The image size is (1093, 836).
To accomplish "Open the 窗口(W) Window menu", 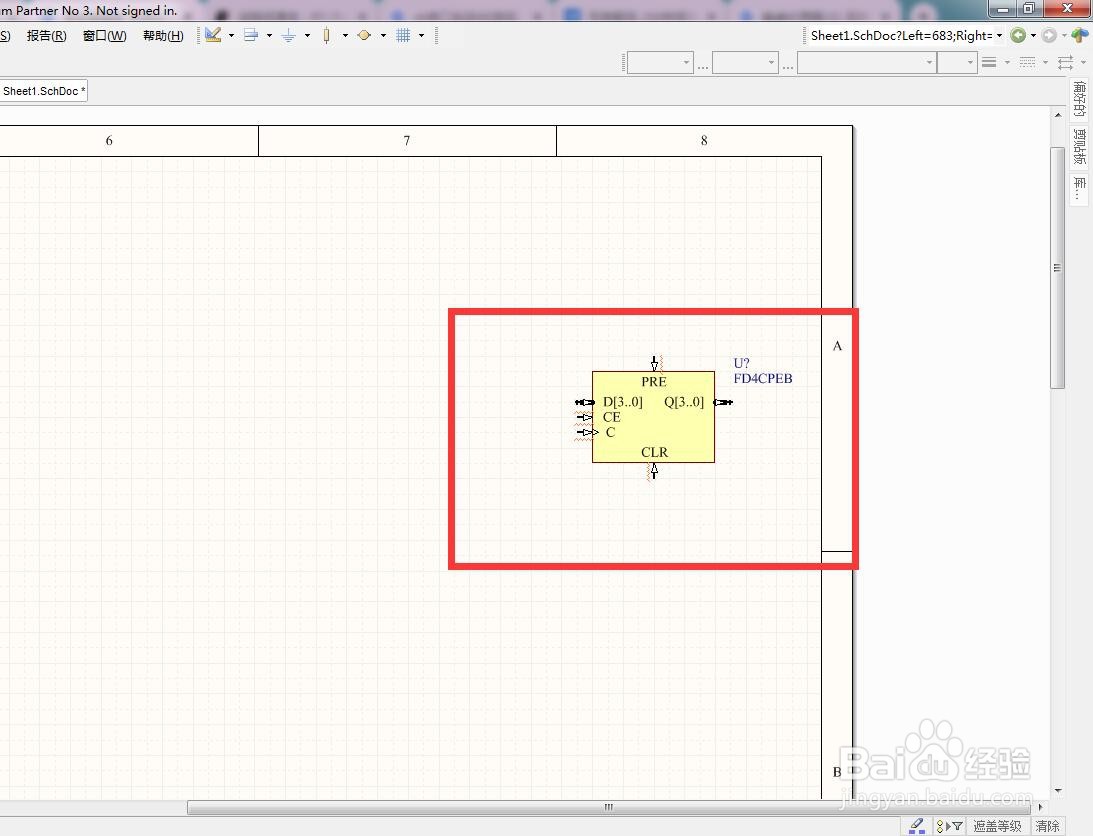I will click(105, 36).
